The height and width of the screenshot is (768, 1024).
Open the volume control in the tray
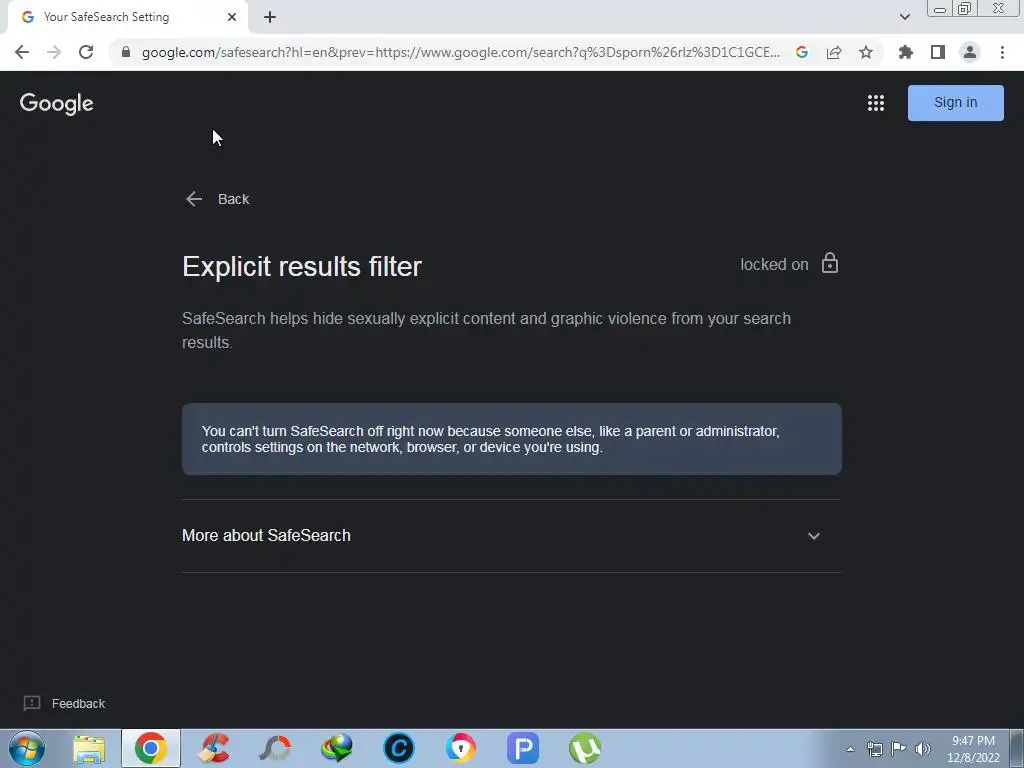pos(922,749)
